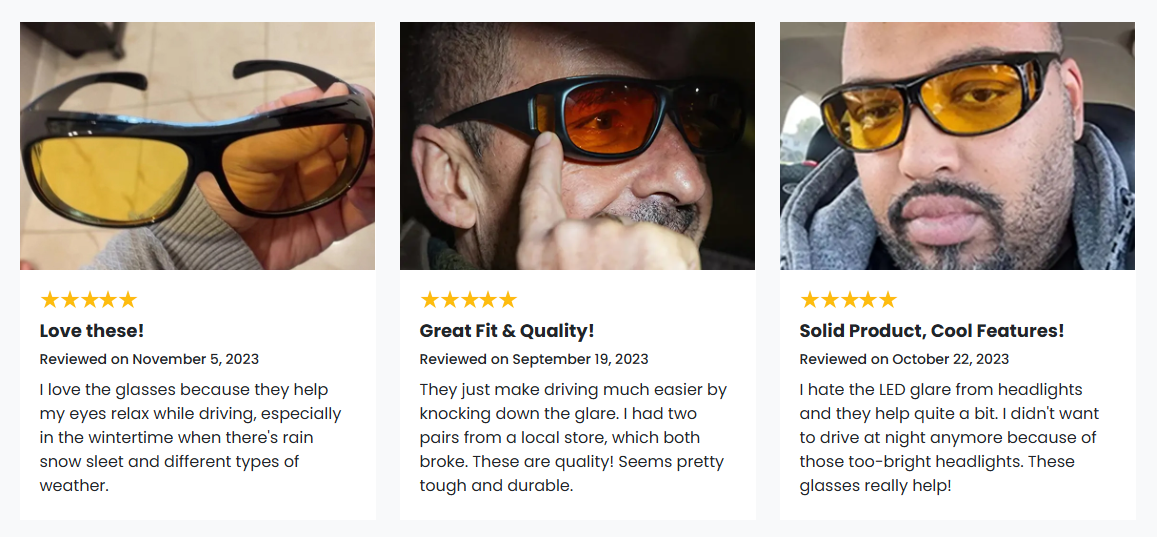Open the car selfie photo with yellow glasses

(957, 146)
